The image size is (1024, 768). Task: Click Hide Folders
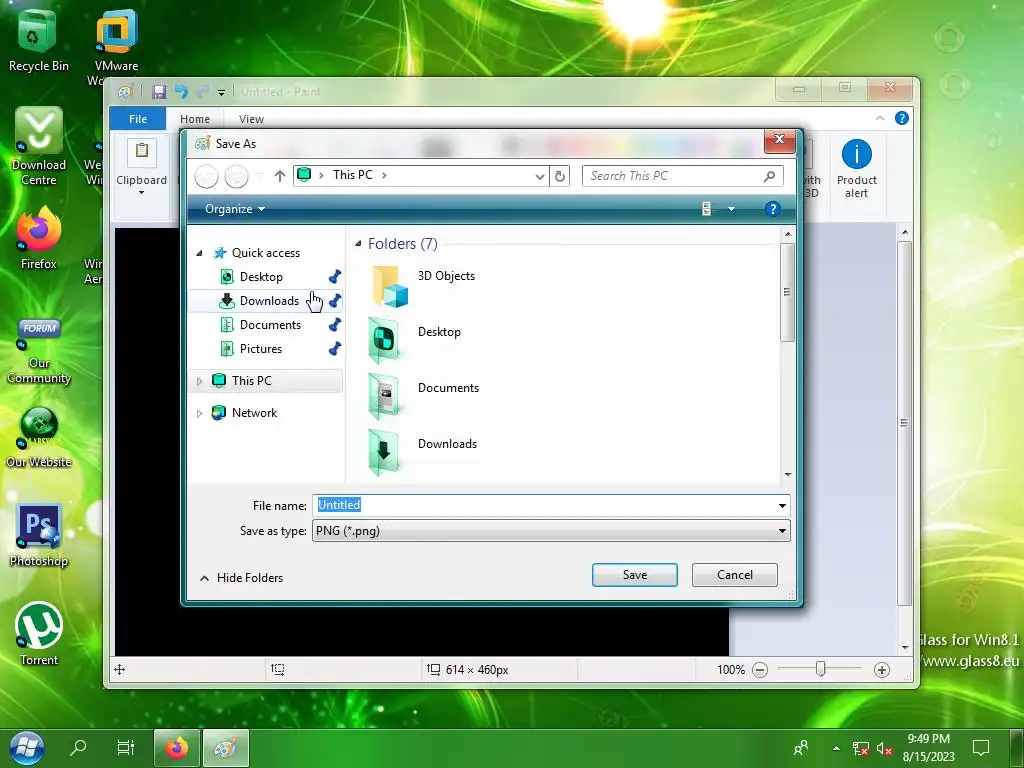click(x=241, y=578)
